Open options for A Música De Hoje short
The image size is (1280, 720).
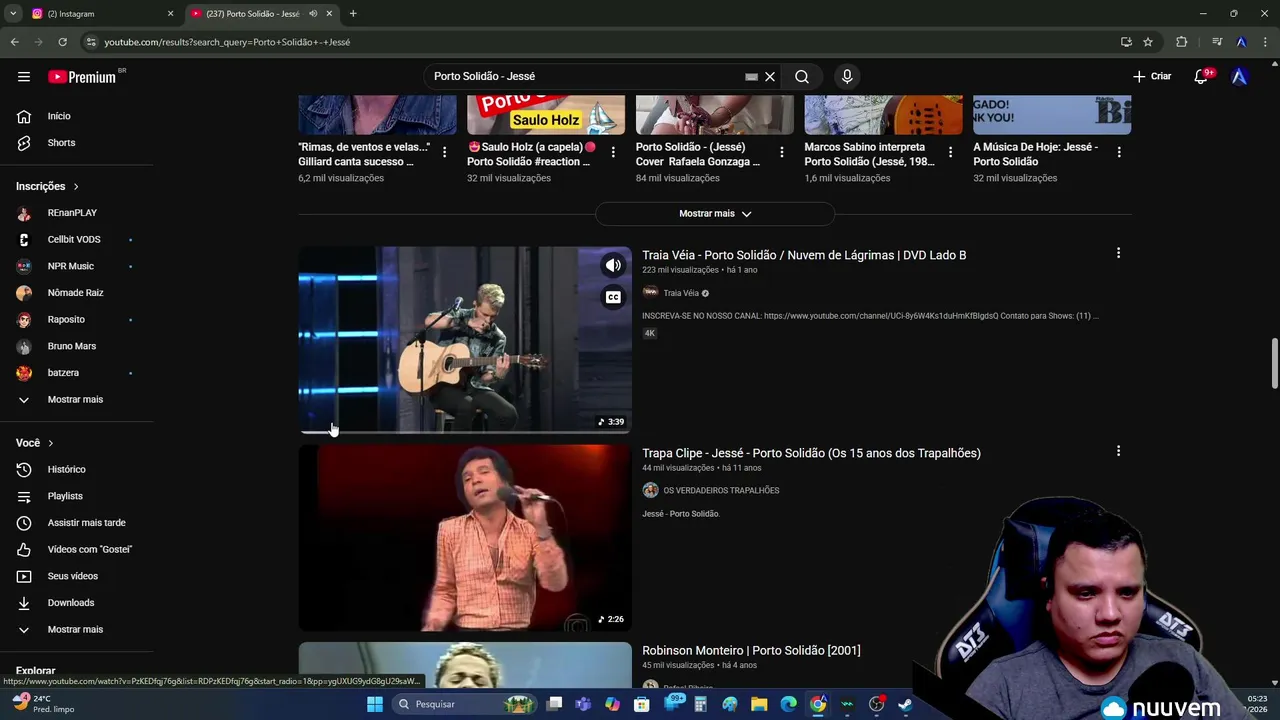(x=1119, y=153)
